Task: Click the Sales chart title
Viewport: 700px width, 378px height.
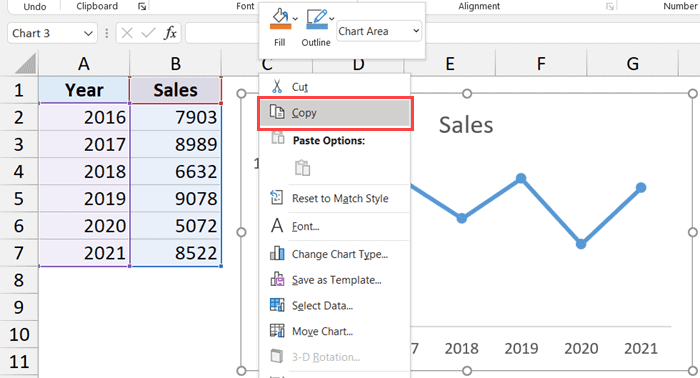Action: (466, 125)
